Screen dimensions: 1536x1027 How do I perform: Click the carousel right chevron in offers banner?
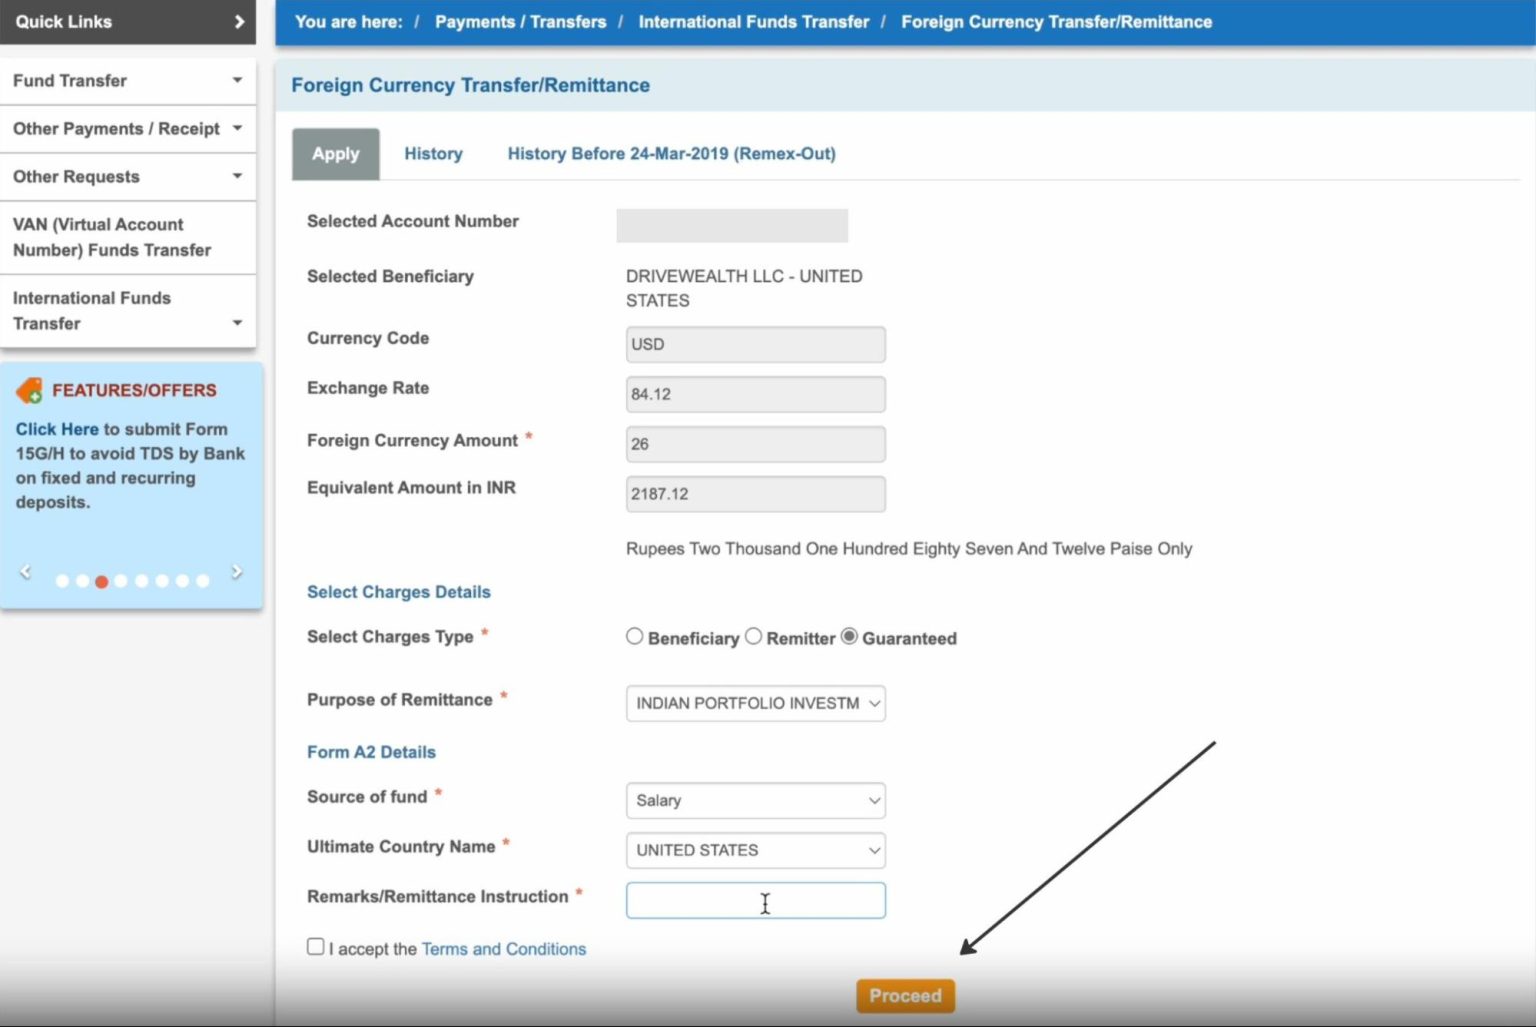coord(237,571)
